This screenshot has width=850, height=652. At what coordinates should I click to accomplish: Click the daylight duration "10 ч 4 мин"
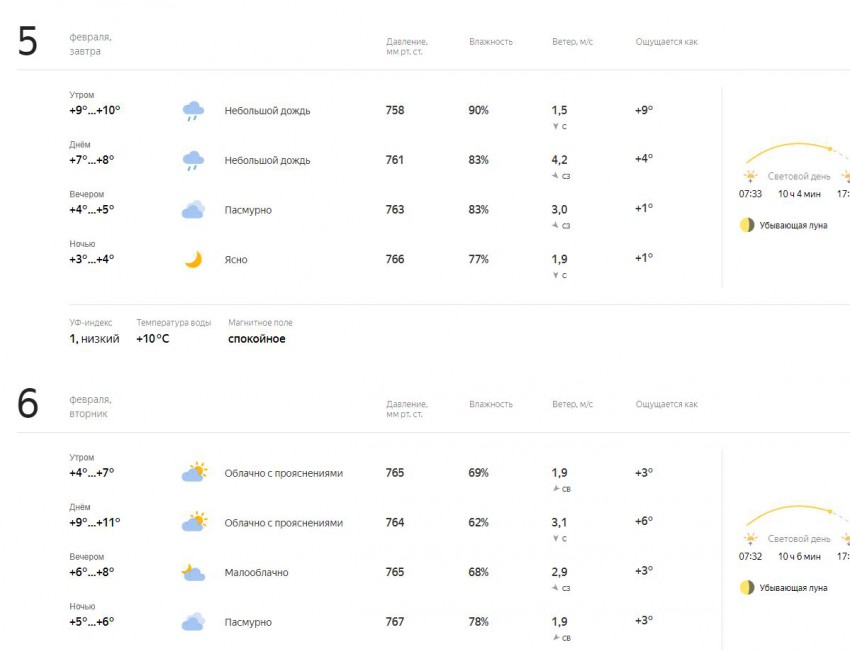(x=799, y=194)
